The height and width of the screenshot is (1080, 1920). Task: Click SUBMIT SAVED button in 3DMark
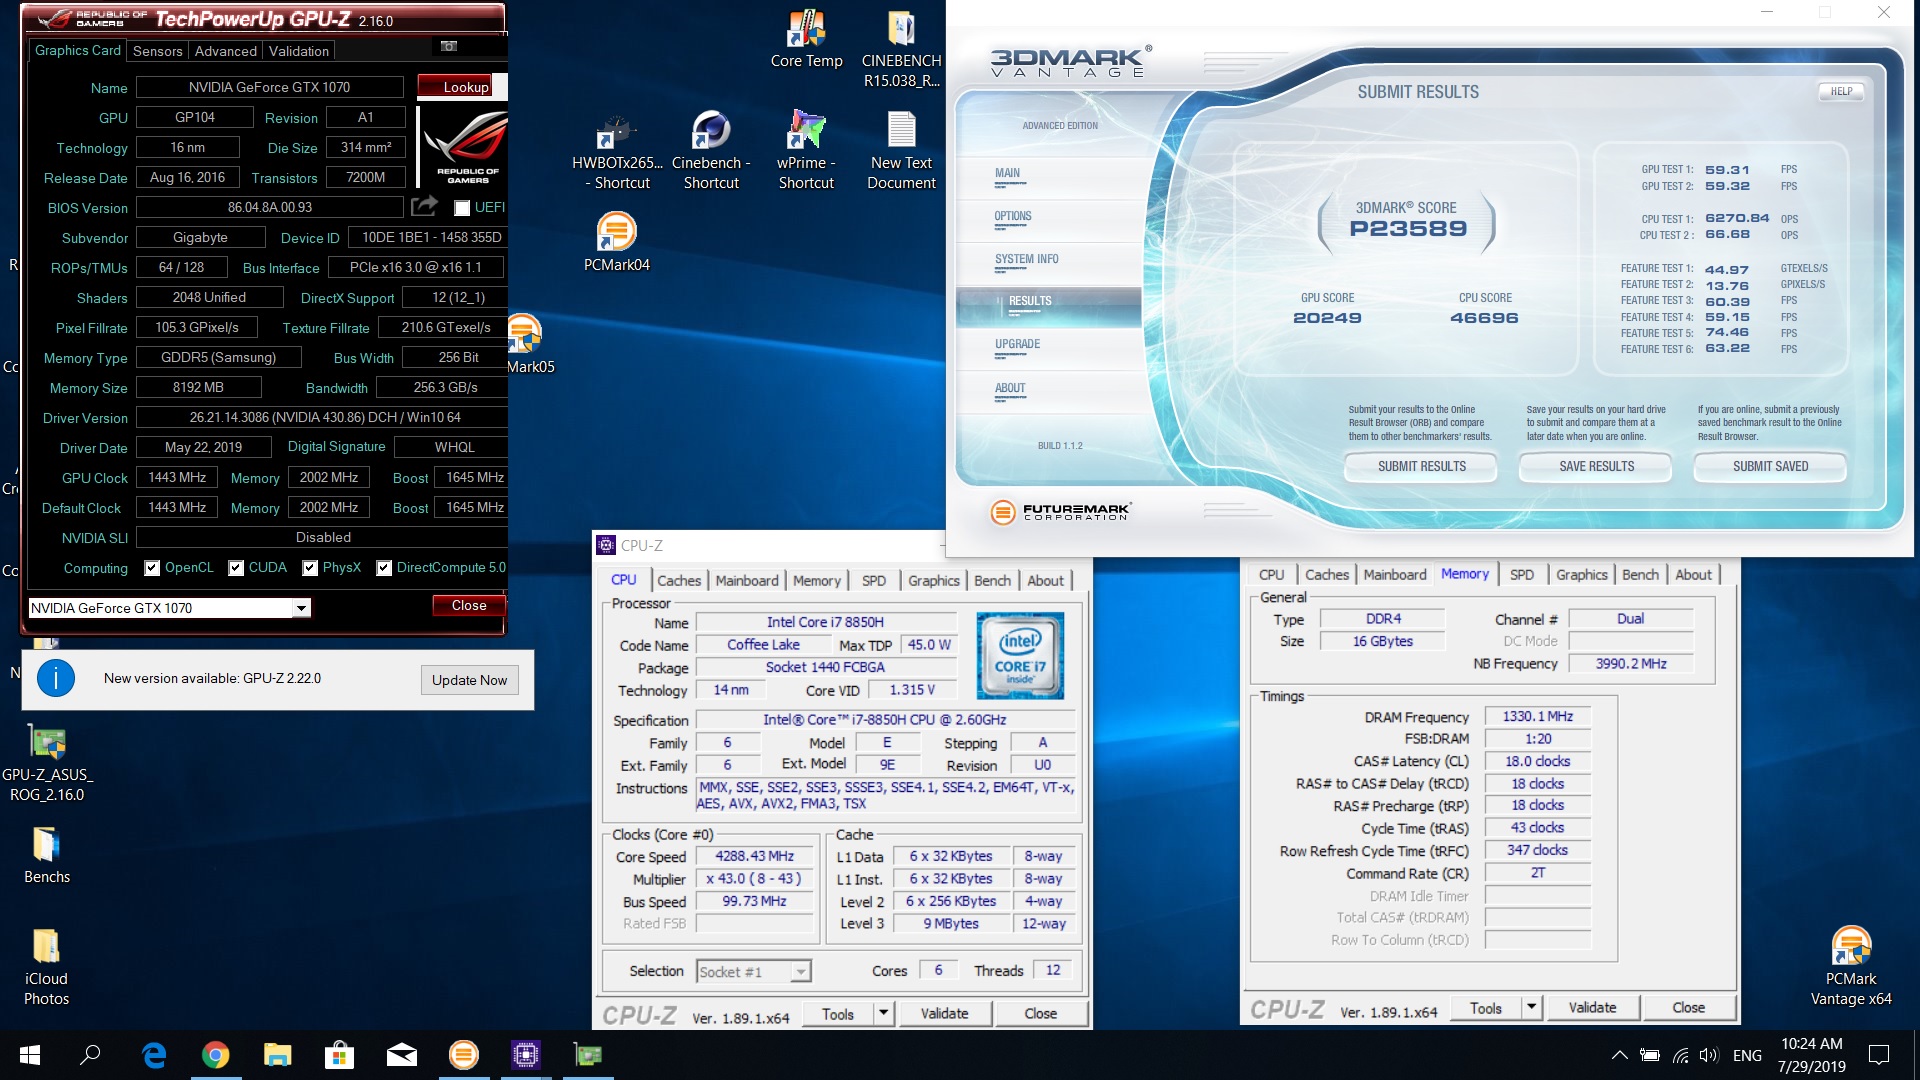[1770, 466]
